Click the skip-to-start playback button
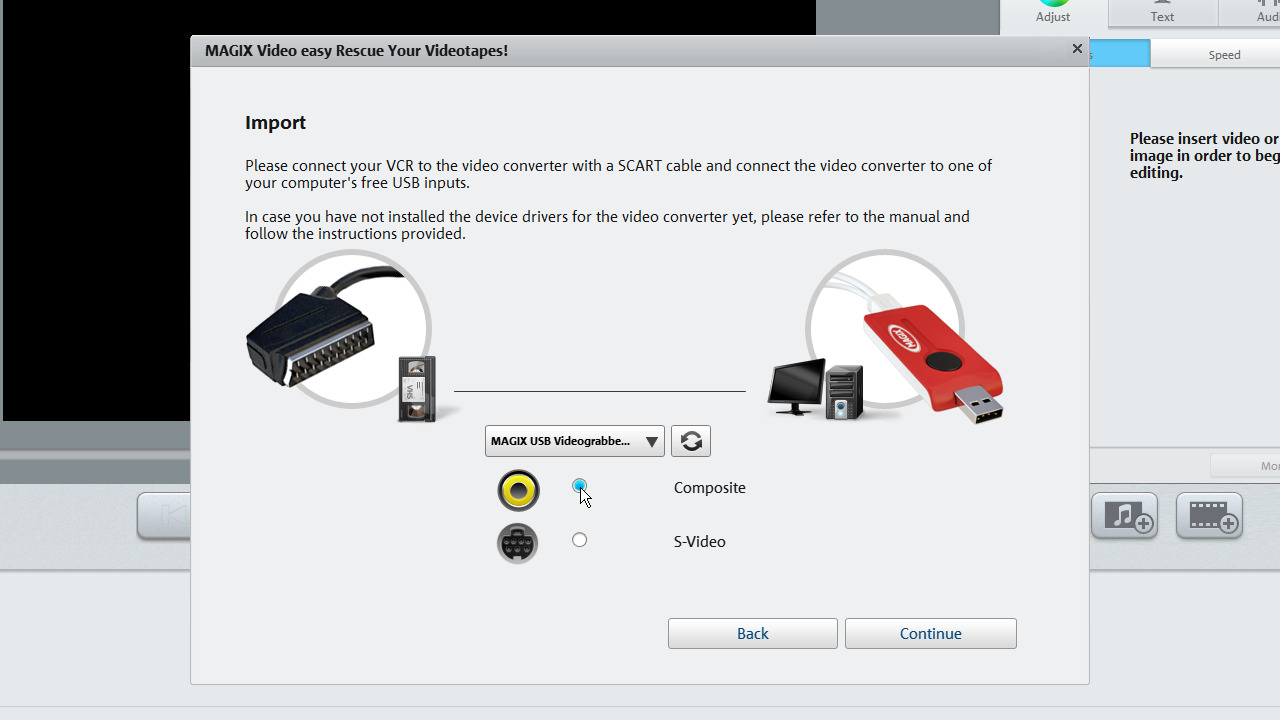Viewport: 1280px width, 720px height. tap(166, 516)
